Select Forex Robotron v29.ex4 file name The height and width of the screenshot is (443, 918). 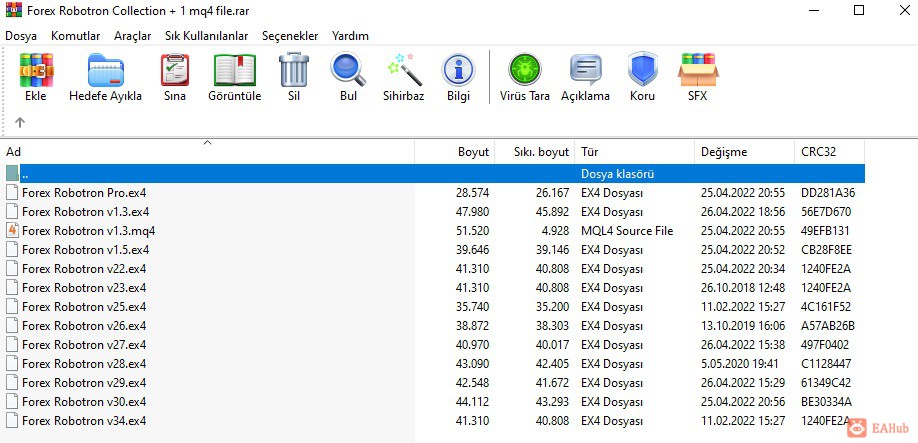pos(84,383)
